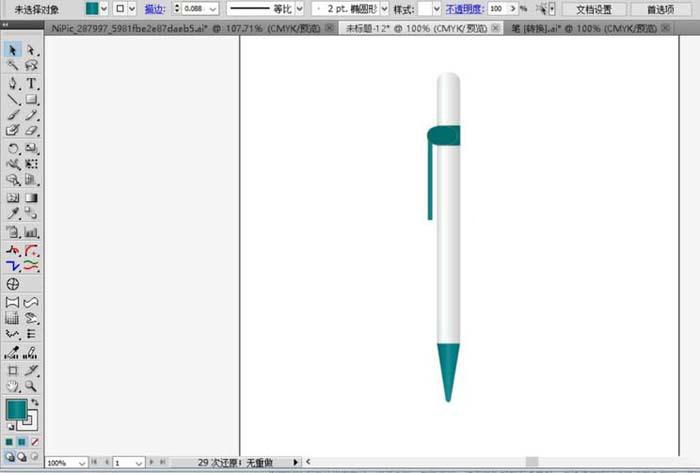Expand opacity slider arrow
Screen dimensions: 700x473
click(x=513, y=8)
